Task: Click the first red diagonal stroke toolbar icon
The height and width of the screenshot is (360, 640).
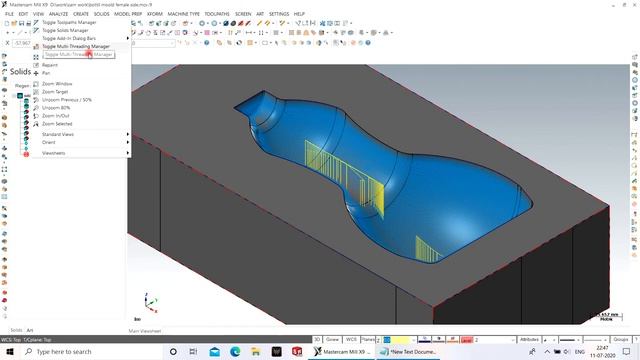Action: (241, 23)
